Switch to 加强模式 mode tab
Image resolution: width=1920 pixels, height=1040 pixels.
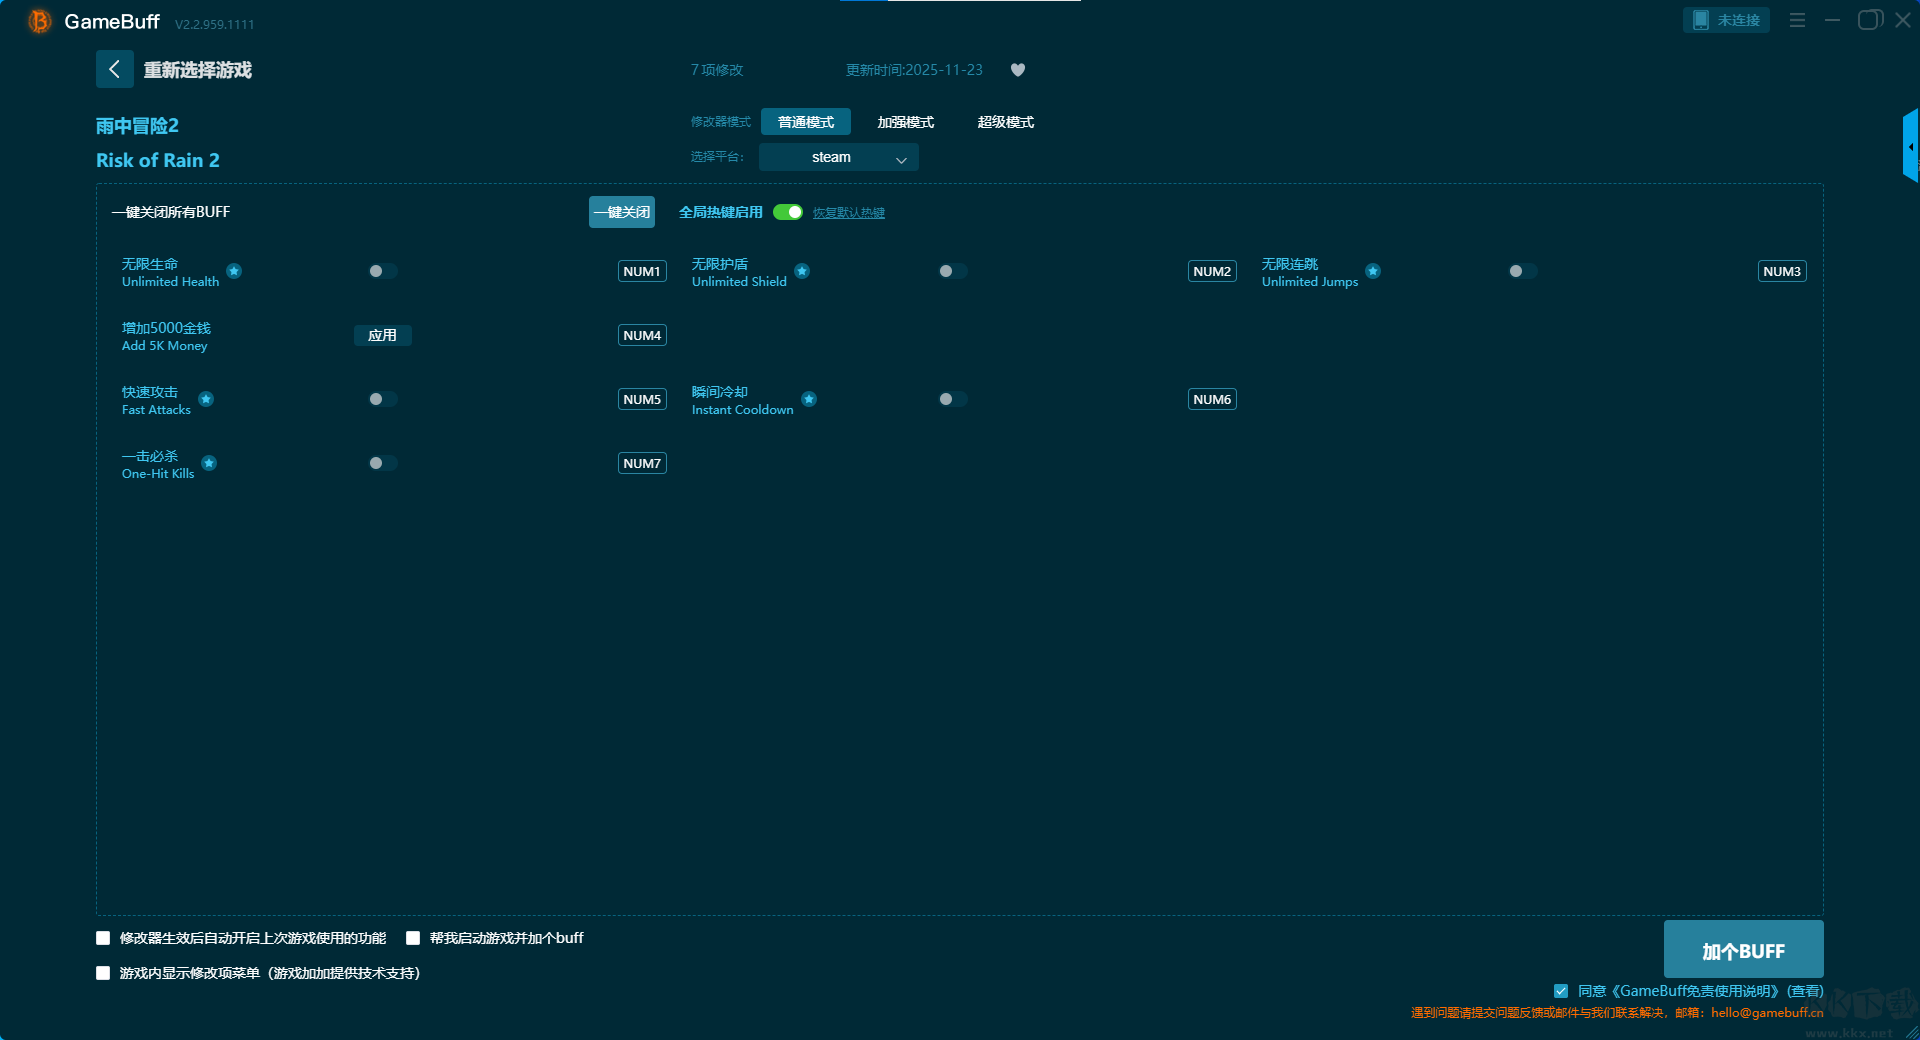click(905, 122)
